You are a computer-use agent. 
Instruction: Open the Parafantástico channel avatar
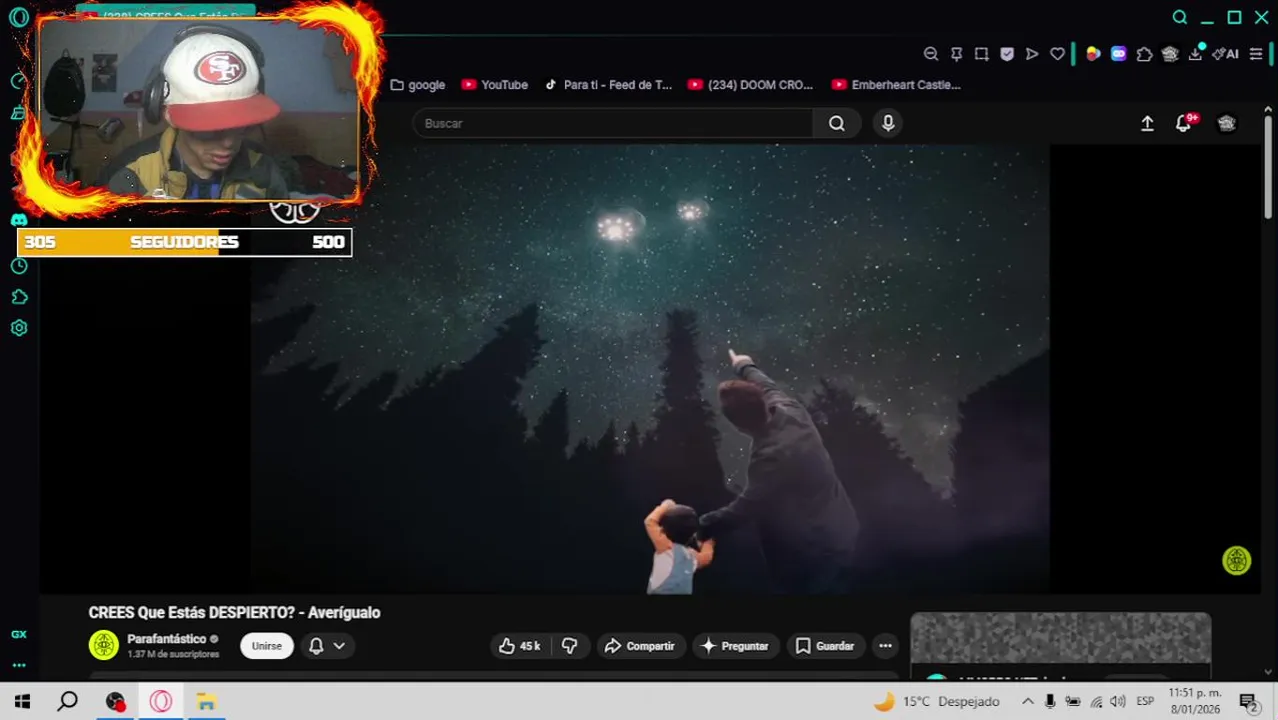pos(104,645)
